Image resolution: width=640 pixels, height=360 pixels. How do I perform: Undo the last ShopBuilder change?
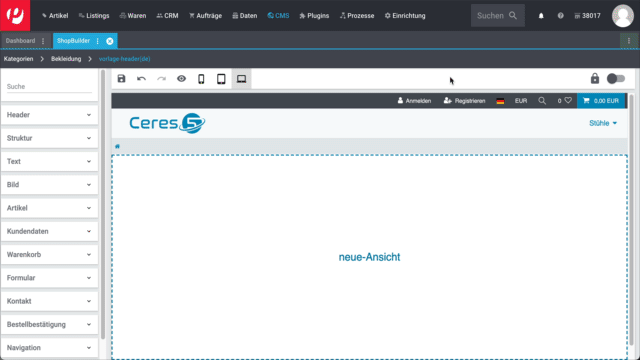coord(141,79)
